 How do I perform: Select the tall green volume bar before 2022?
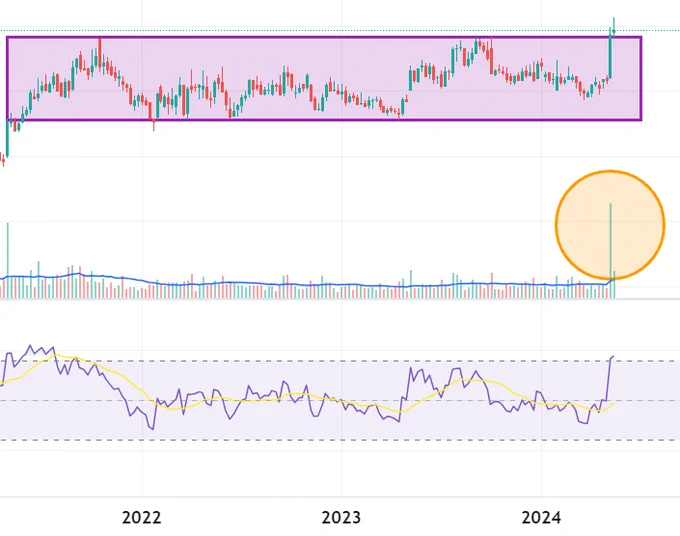8,260
